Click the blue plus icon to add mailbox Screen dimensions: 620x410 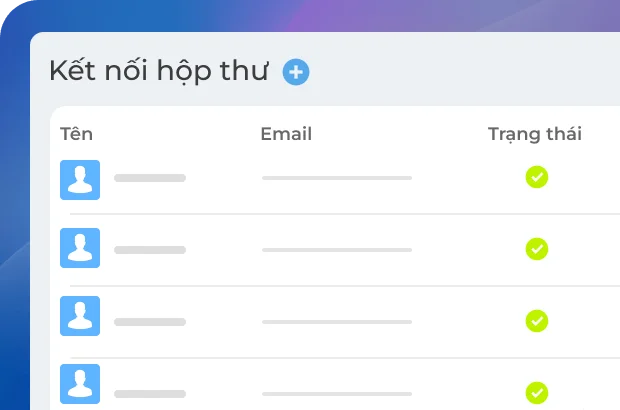tap(296, 72)
